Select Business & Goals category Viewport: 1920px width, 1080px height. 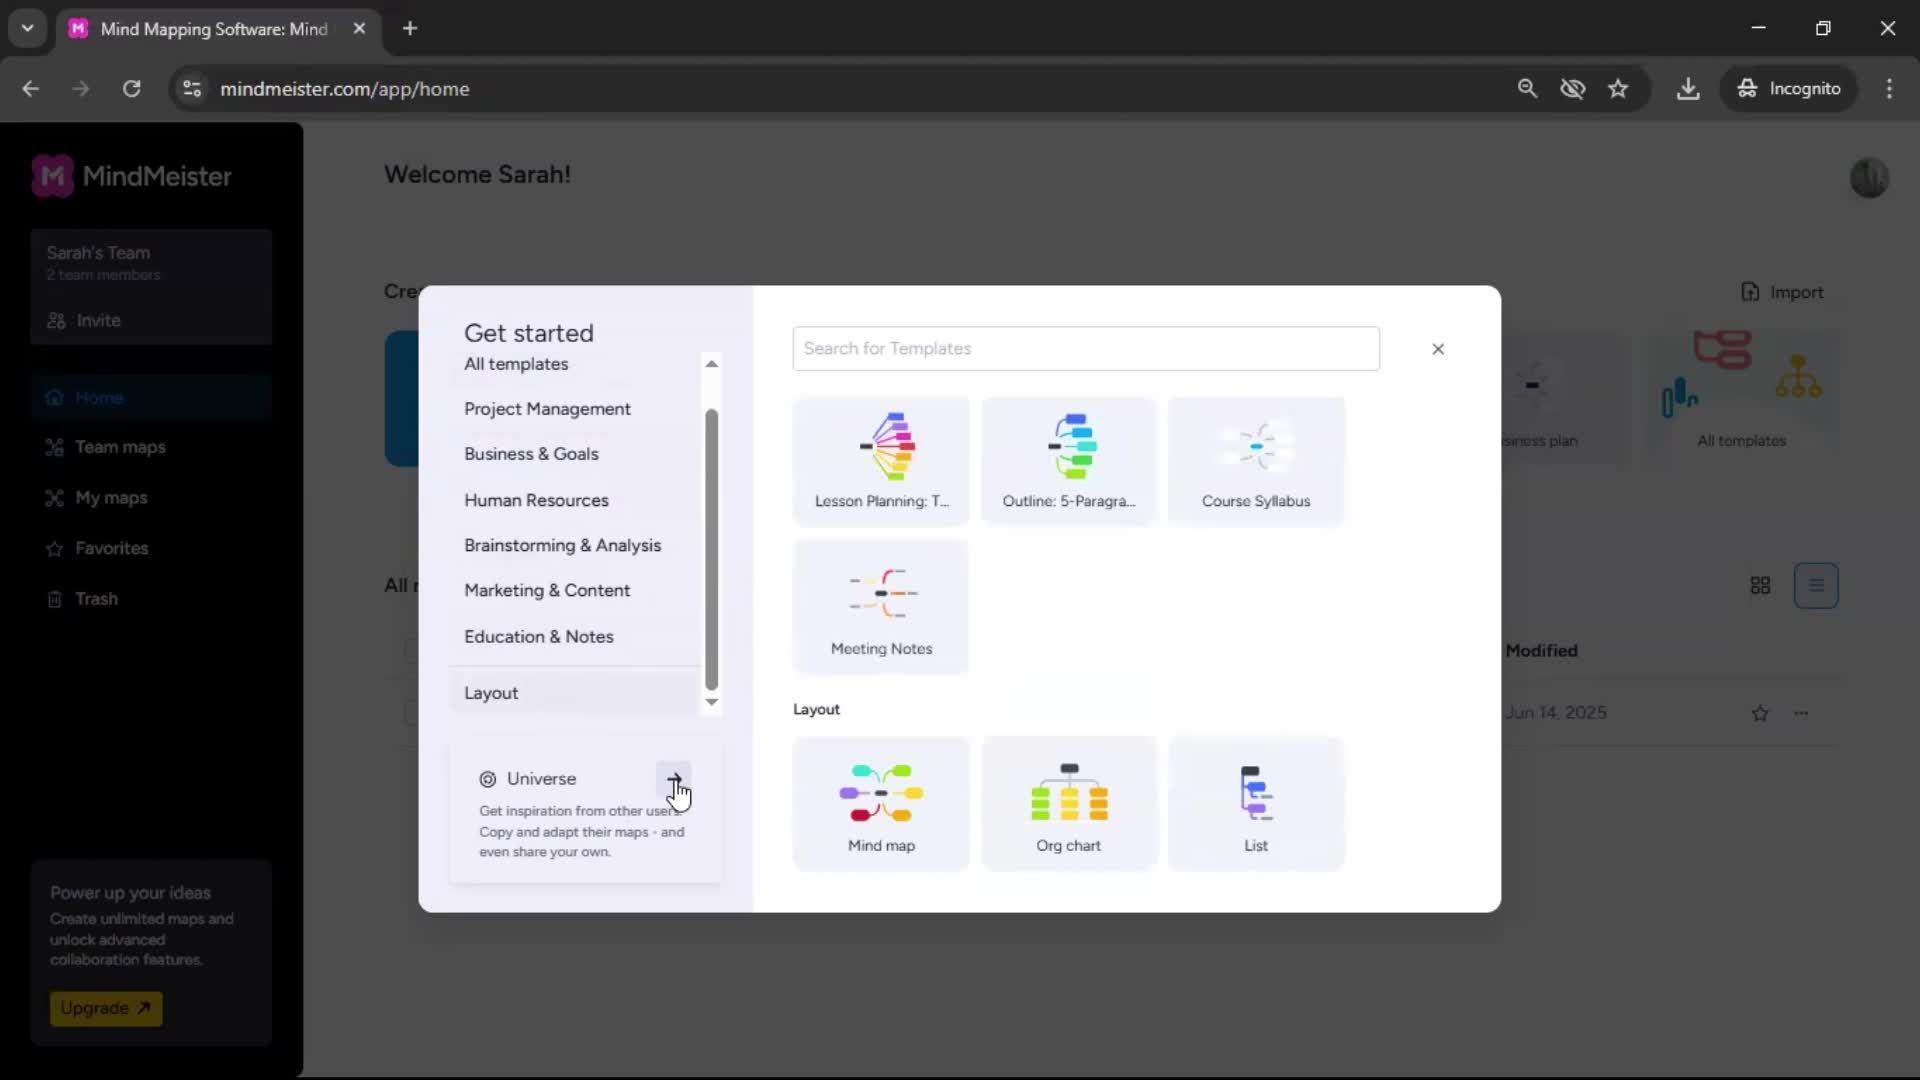click(531, 454)
